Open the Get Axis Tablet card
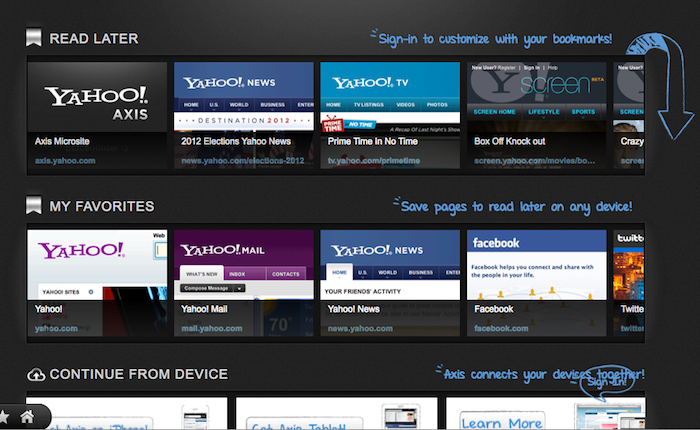This screenshot has width=700, height=430. [335, 415]
